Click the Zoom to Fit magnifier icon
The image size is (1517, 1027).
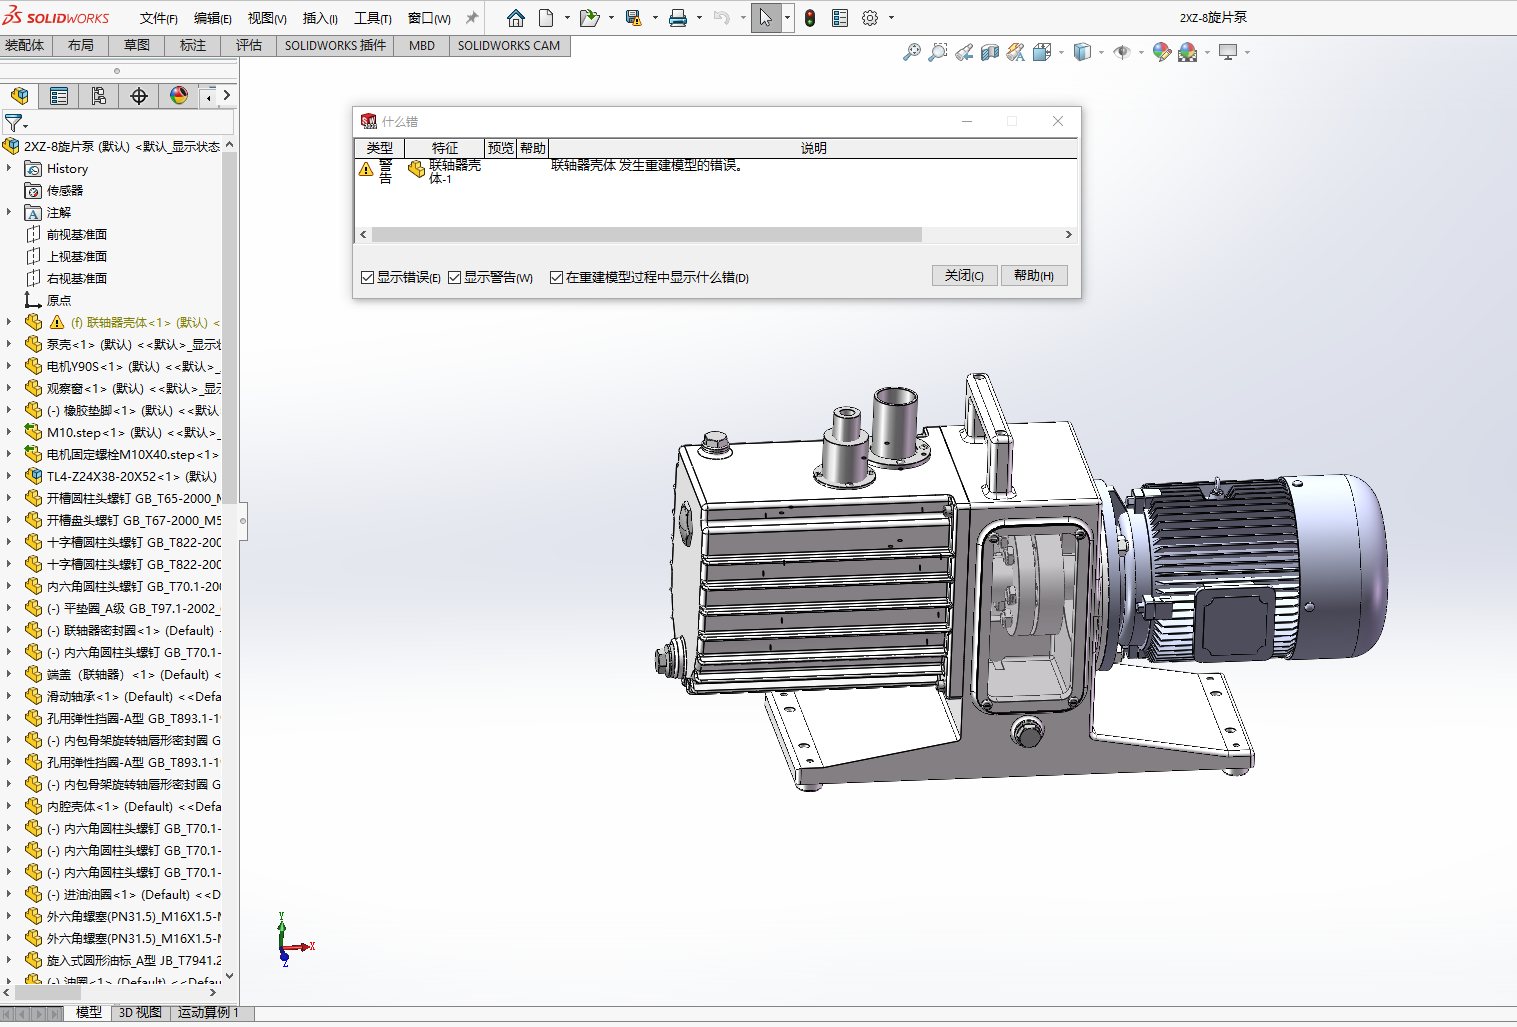[911, 52]
